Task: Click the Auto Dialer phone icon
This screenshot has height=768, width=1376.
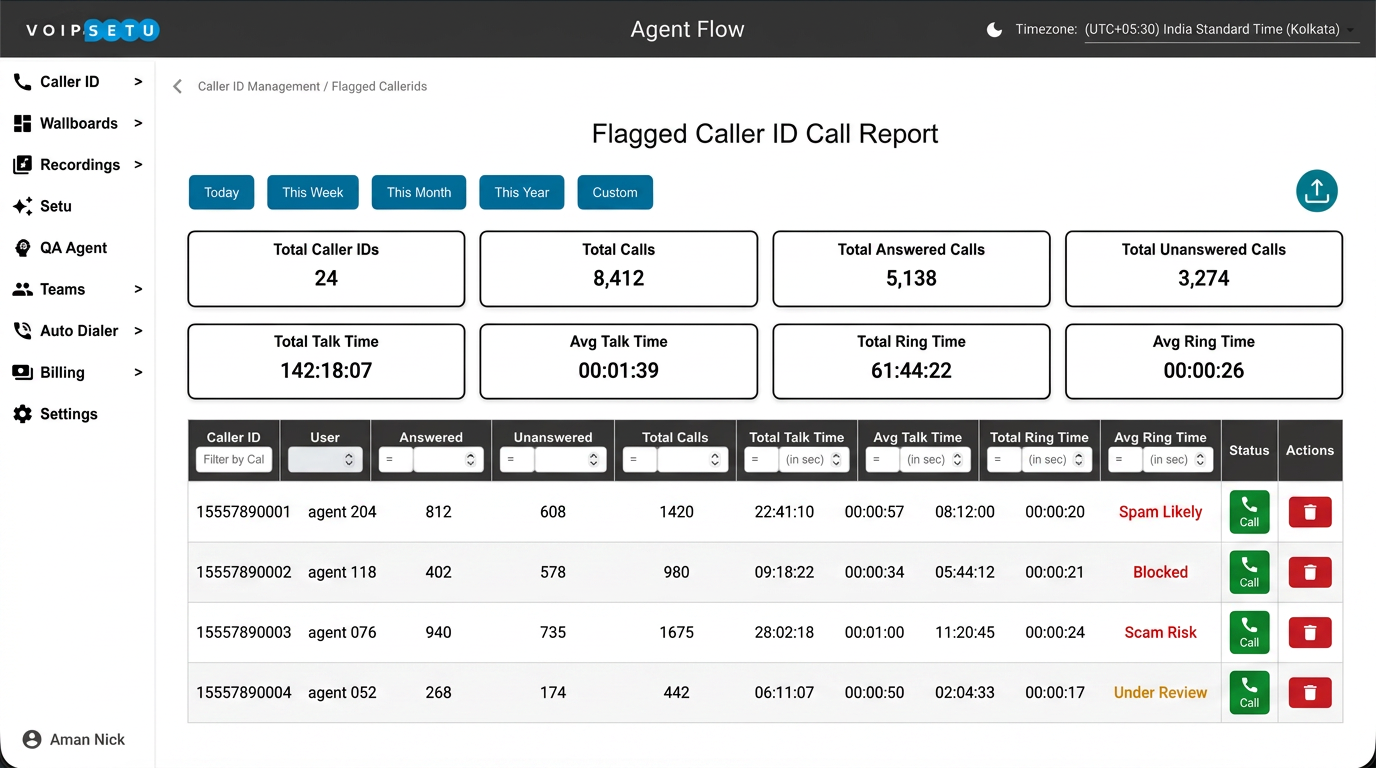Action: click(x=22, y=331)
